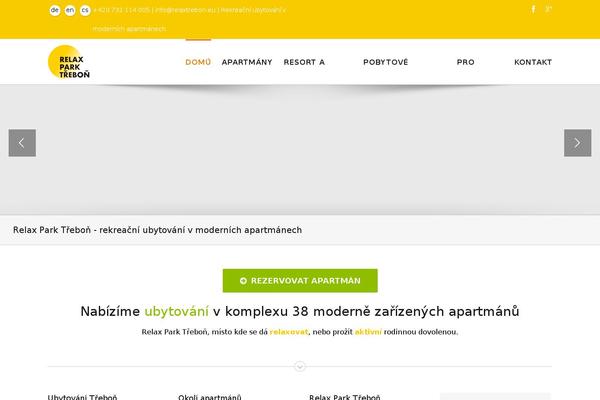The width and height of the screenshot is (600, 400).
Task: Show previous slide with left arrow
Action: pyautogui.click(x=22, y=143)
